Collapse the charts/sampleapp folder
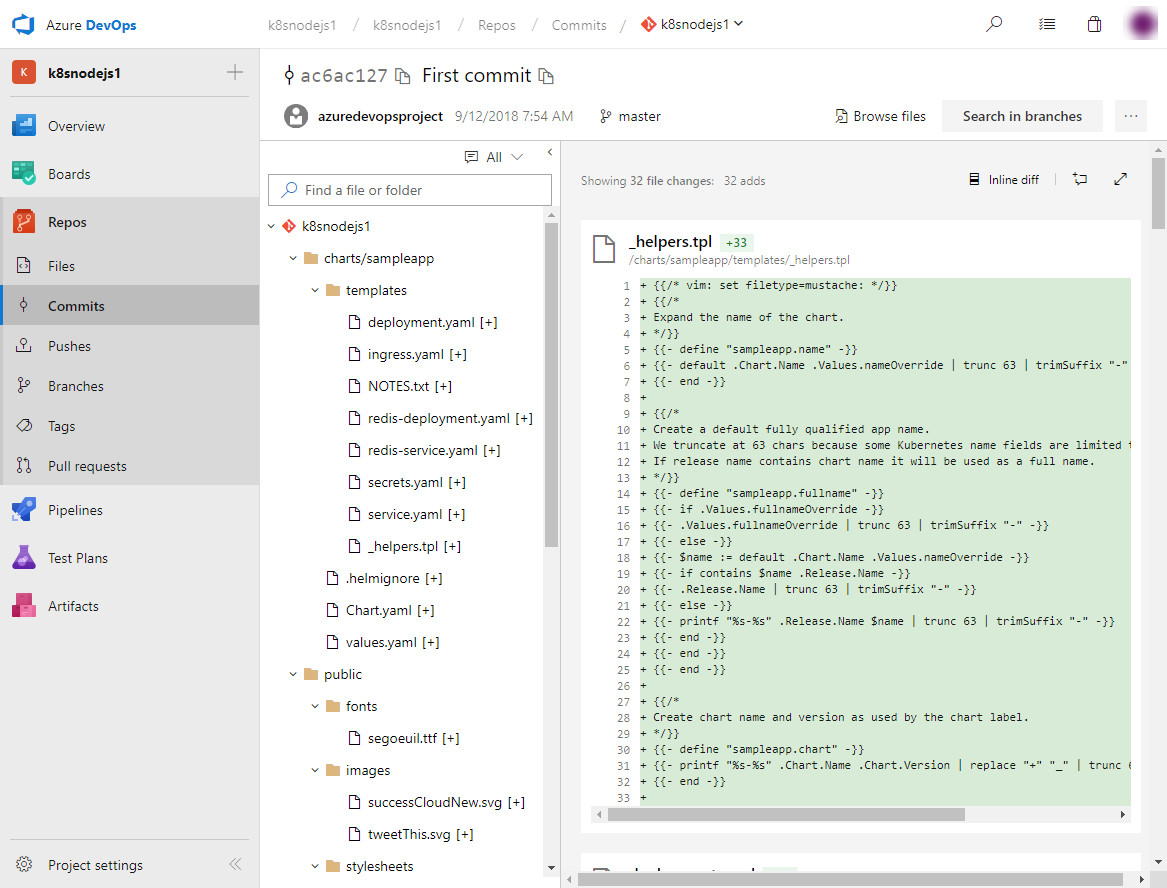The image size is (1167, 888). pyautogui.click(x=293, y=259)
